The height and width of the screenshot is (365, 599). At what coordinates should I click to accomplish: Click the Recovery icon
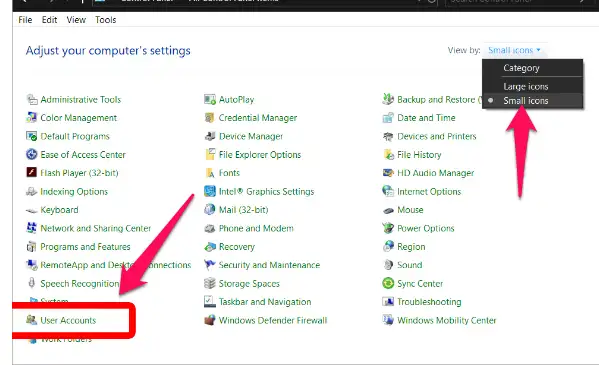tap(210, 247)
